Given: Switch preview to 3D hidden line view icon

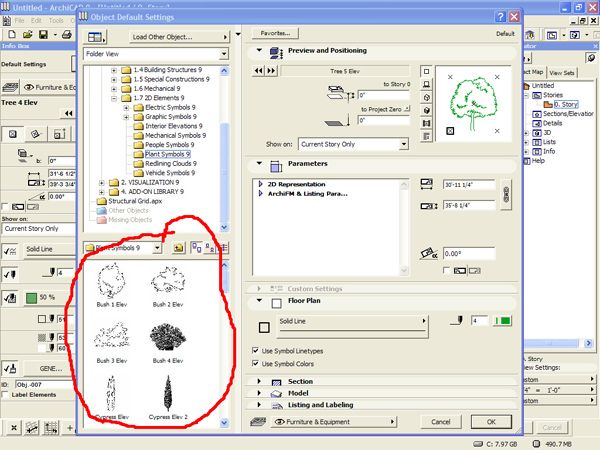Looking at the screenshot, I should pos(427,97).
